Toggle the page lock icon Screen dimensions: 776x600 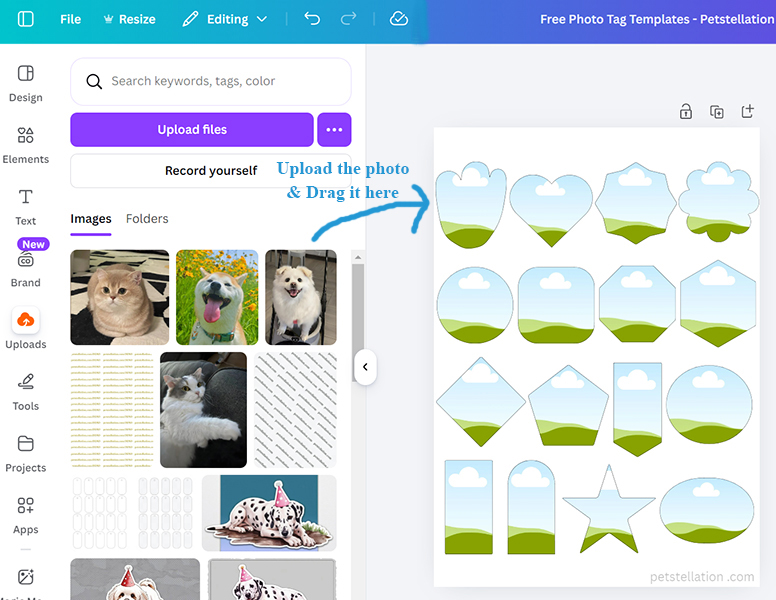pos(686,112)
